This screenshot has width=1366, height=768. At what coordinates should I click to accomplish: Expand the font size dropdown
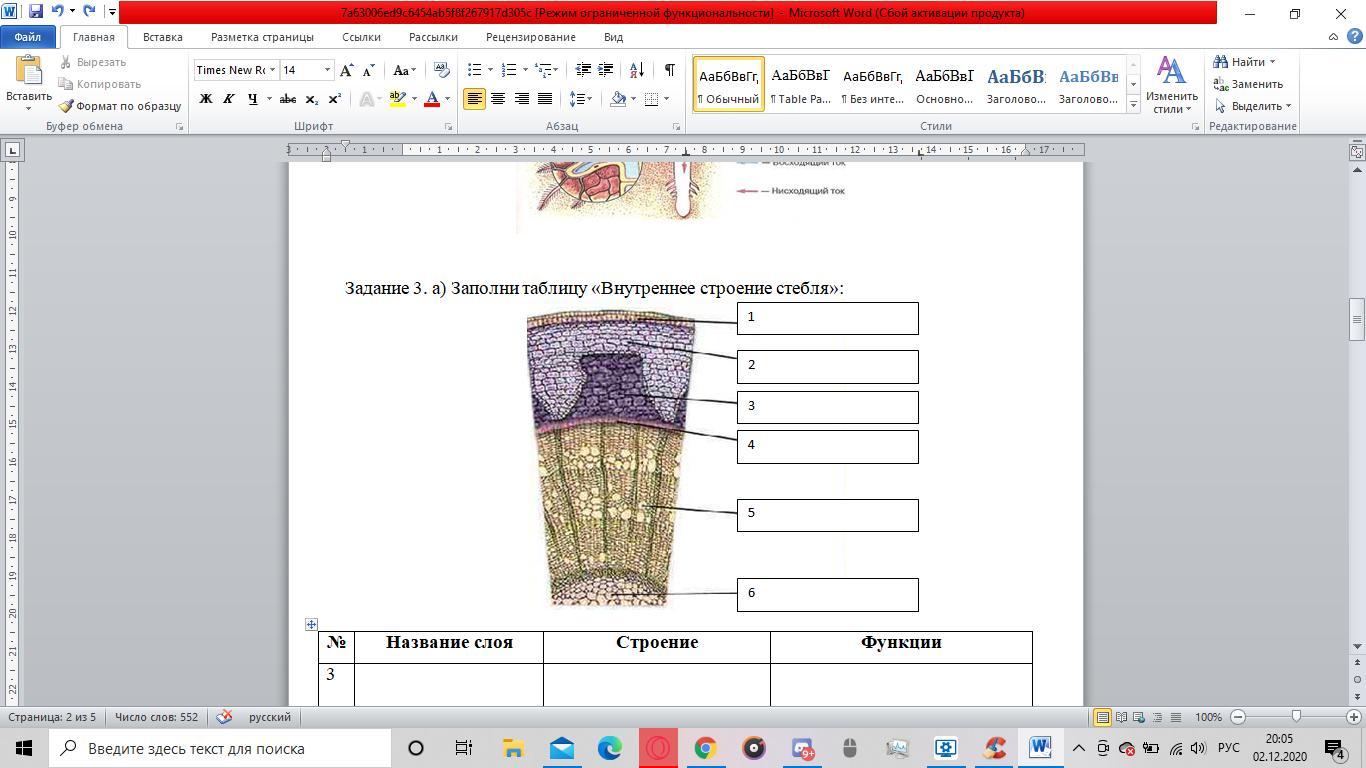coord(327,70)
